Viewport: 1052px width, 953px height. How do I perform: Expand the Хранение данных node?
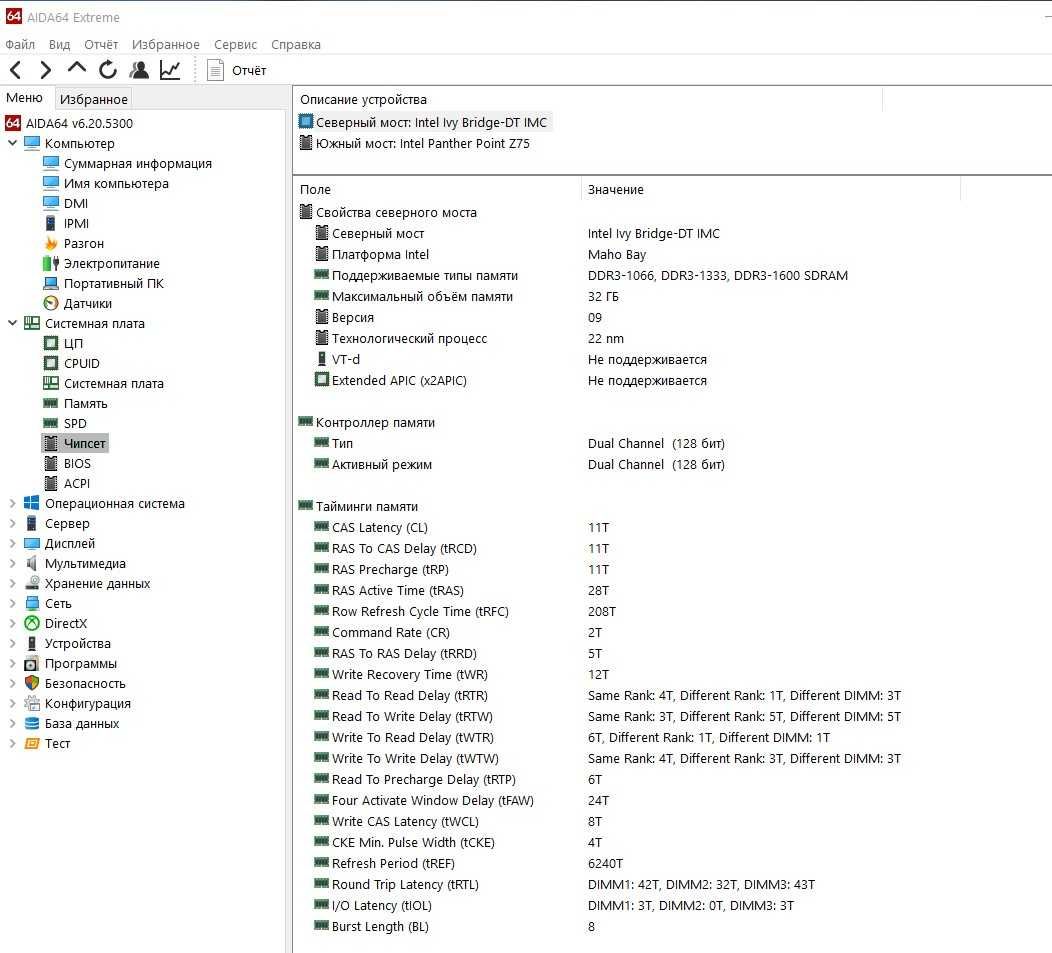click(12, 583)
